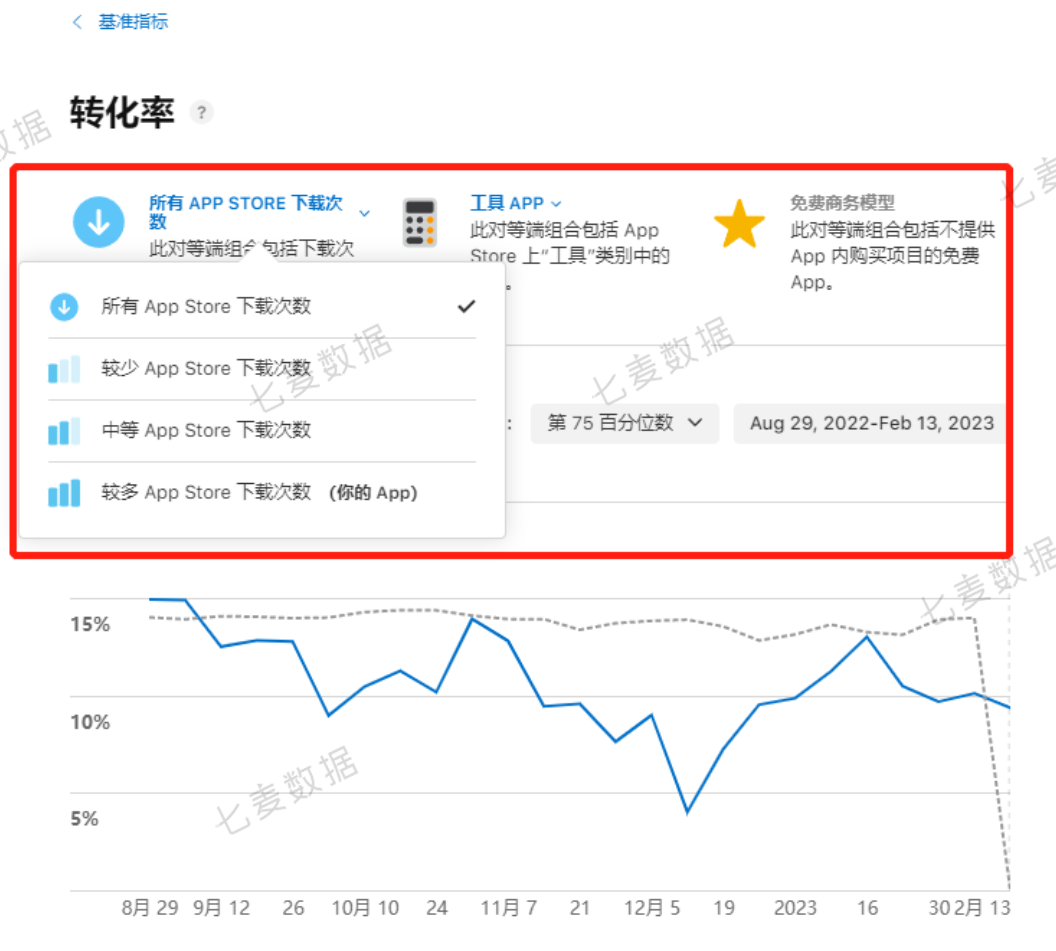This screenshot has width=1056, height=951.
Task: Click the 转化率 page title
Action: tap(122, 112)
